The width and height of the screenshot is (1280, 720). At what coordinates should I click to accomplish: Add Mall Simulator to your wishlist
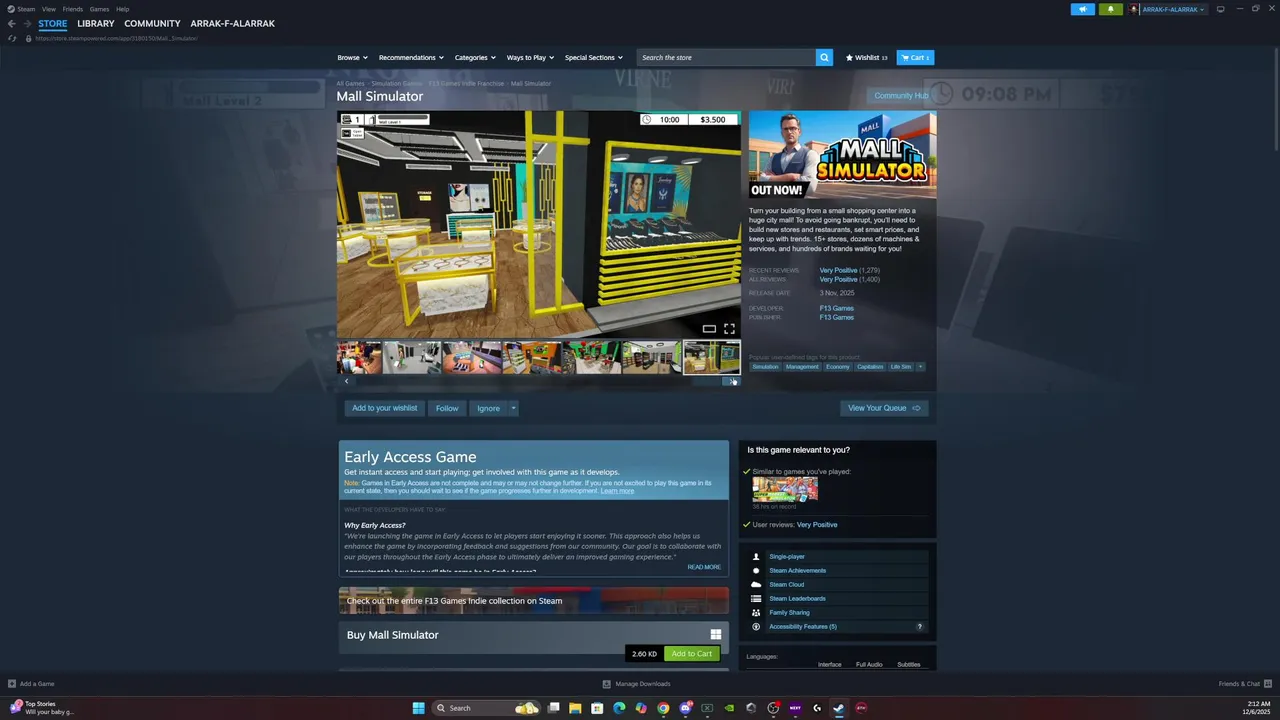pos(384,408)
